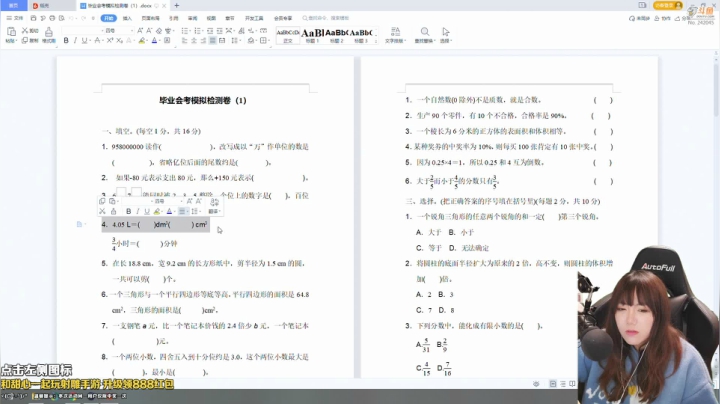
Task: Click the print icon in quick access
Action: pyautogui.click(x=52, y=18)
